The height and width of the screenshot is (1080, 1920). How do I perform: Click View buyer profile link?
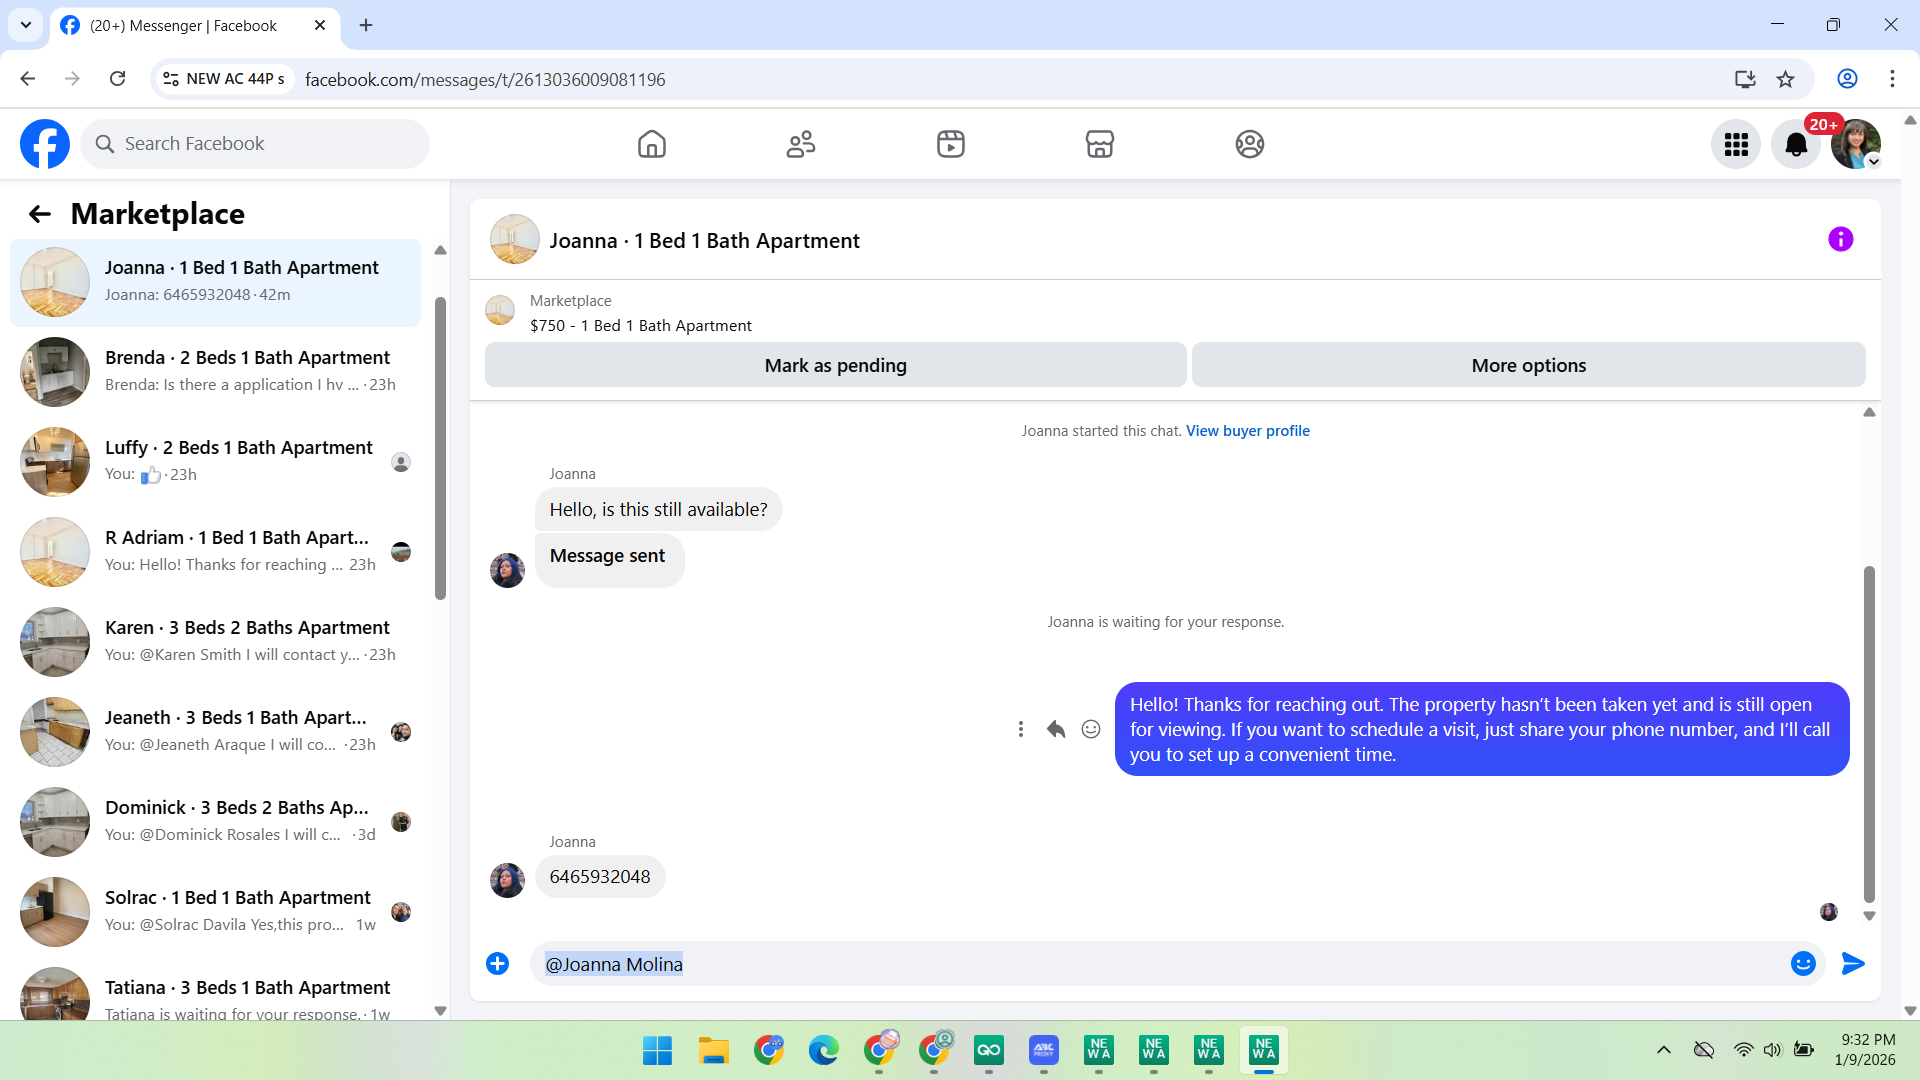click(x=1247, y=431)
